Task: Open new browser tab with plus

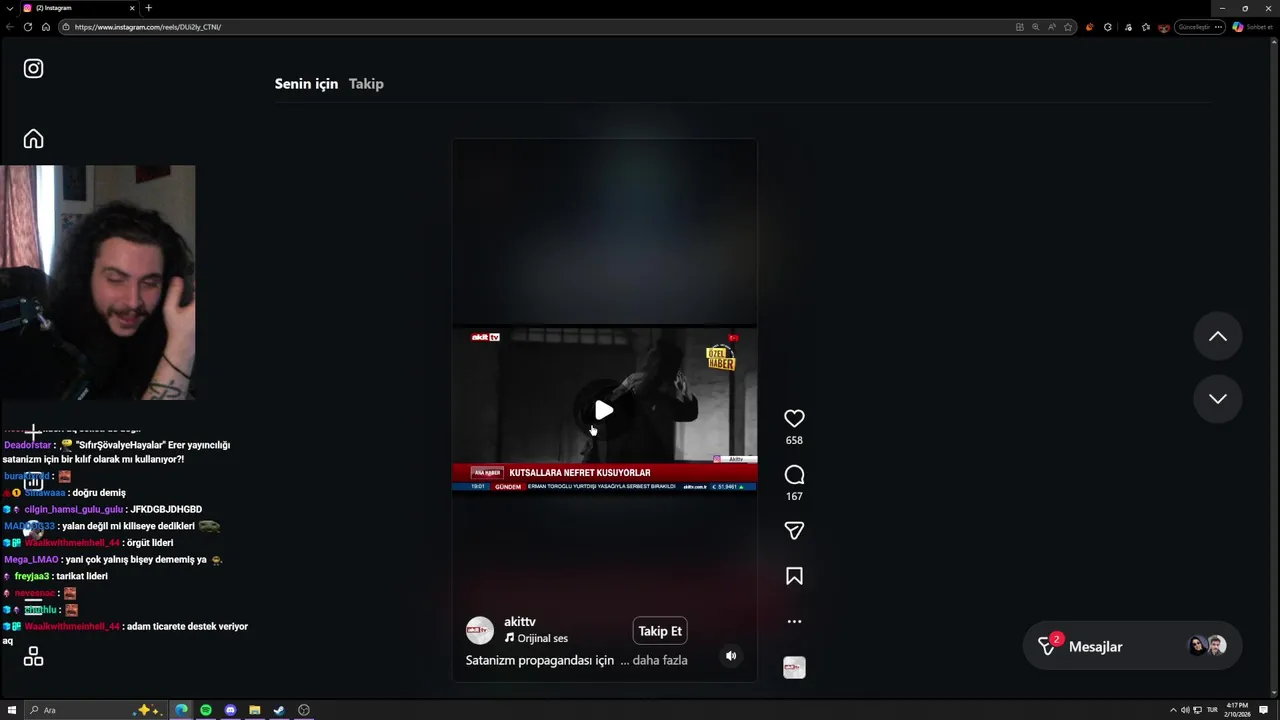Action: (149, 8)
